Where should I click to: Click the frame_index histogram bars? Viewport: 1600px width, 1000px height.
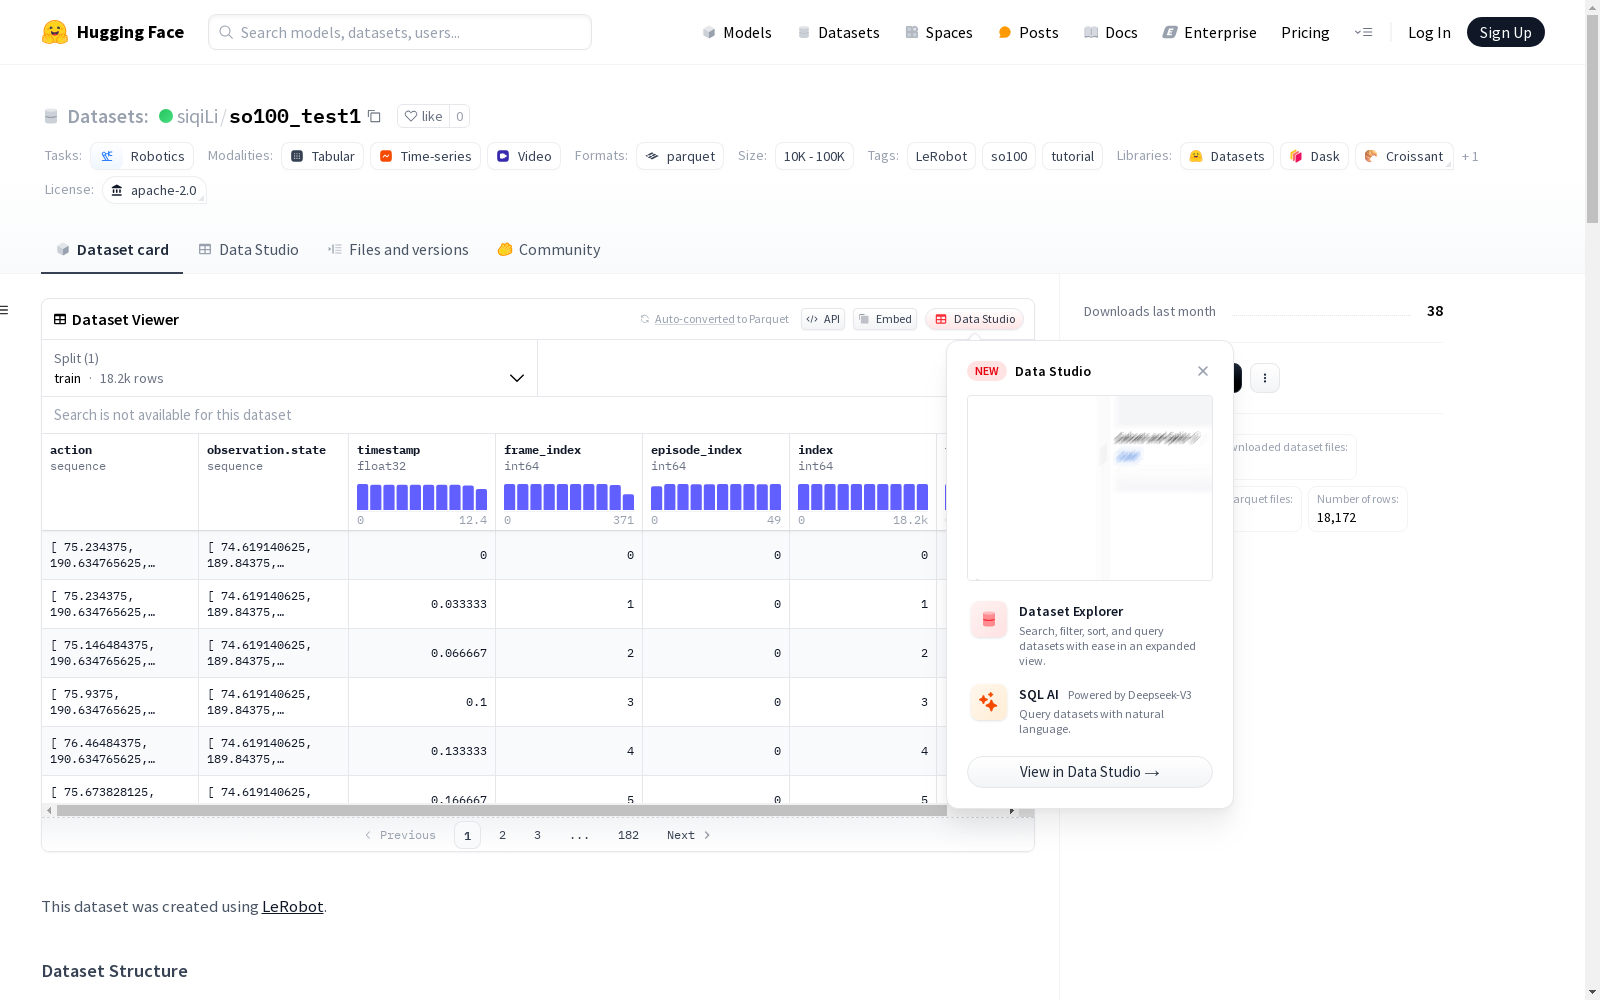point(569,497)
